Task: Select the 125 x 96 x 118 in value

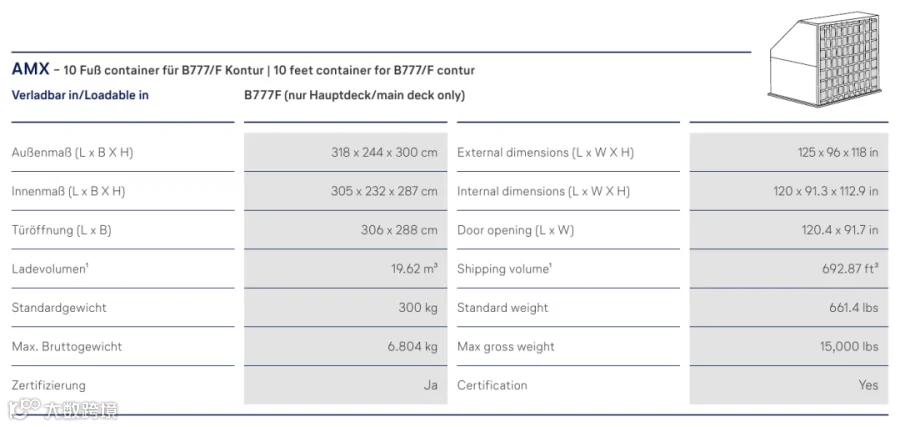Action: click(x=838, y=153)
